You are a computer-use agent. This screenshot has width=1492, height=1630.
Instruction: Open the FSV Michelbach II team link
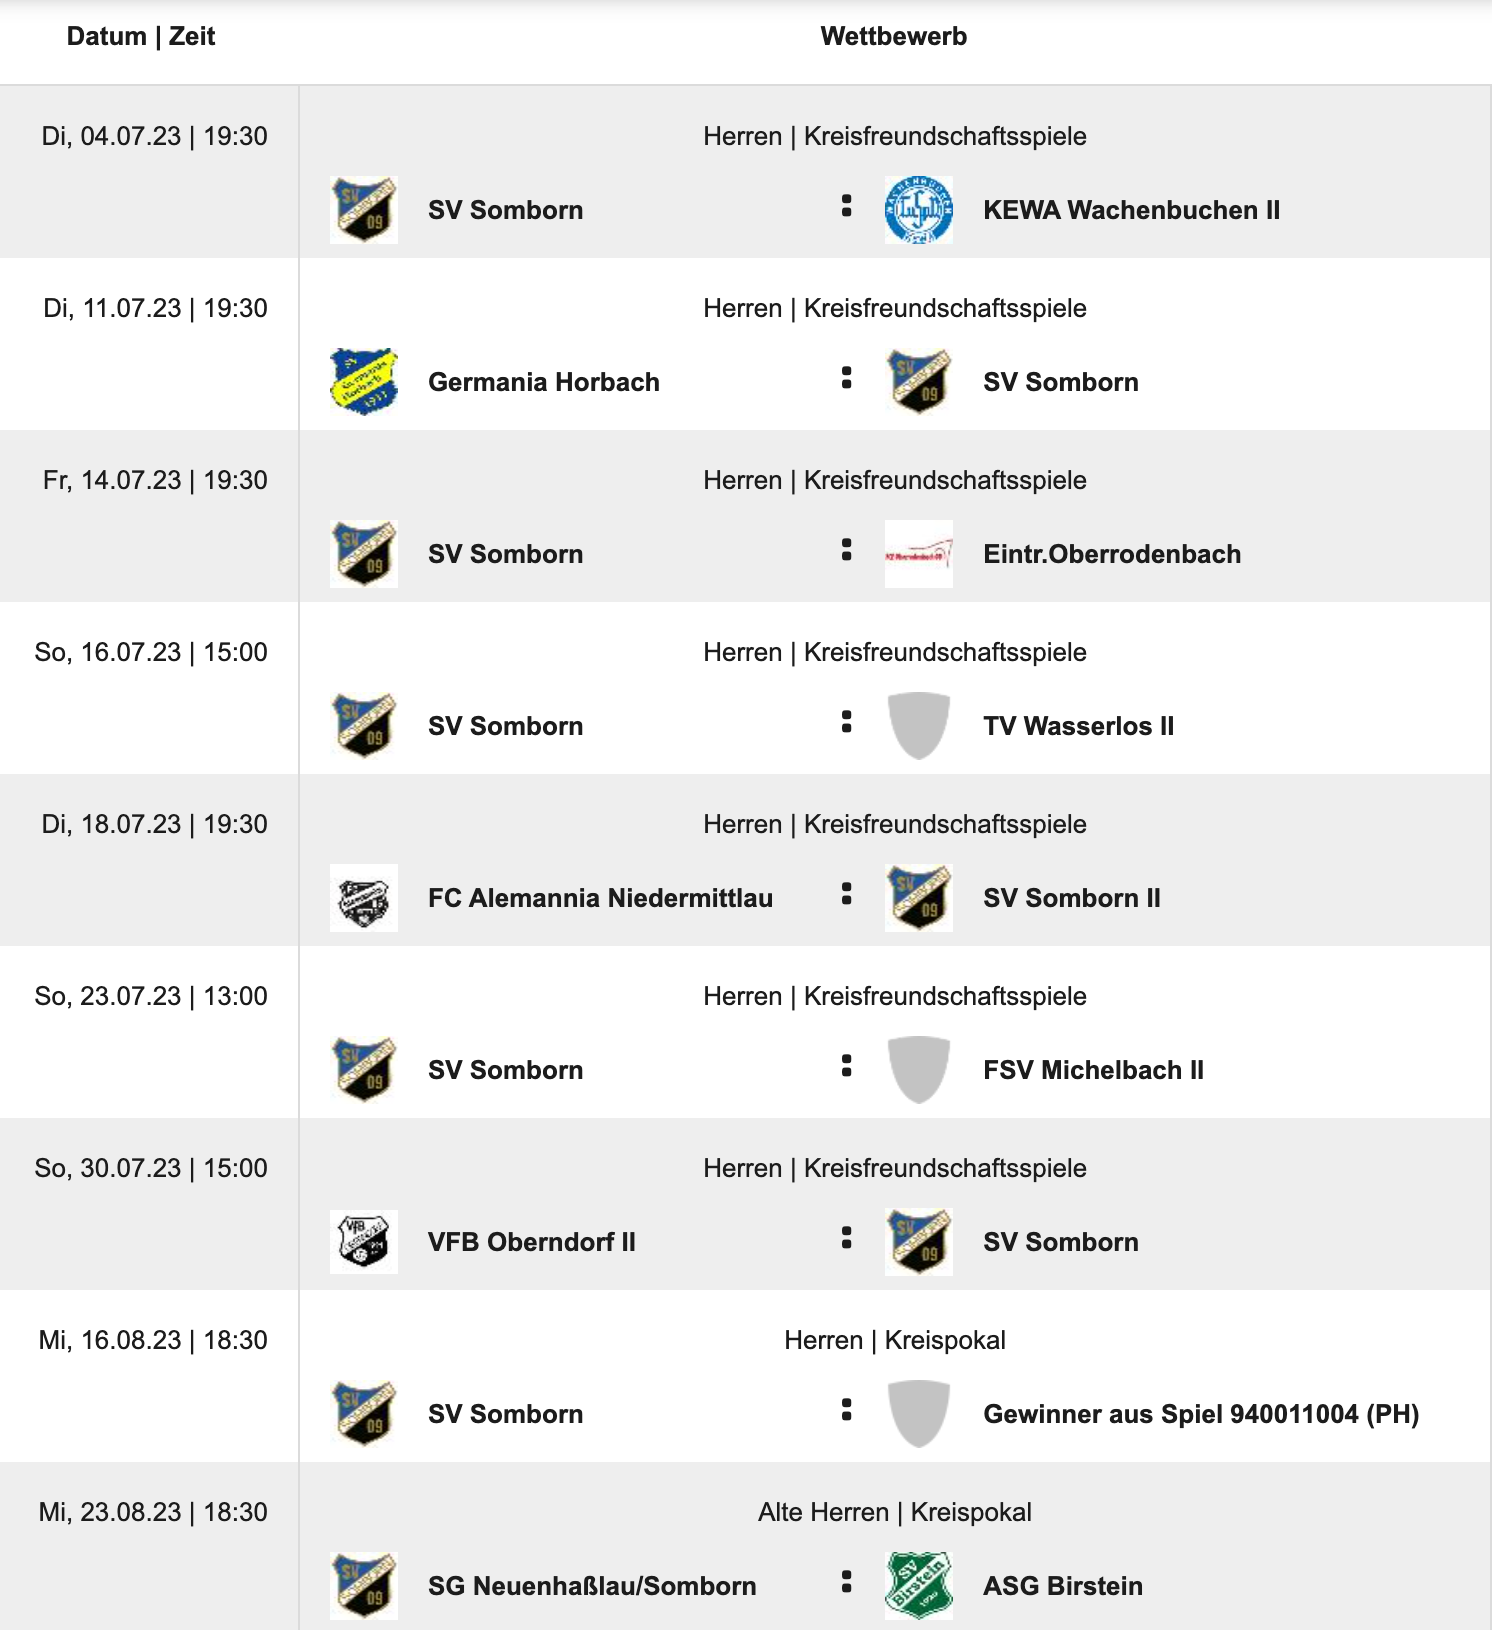[1093, 1070]
